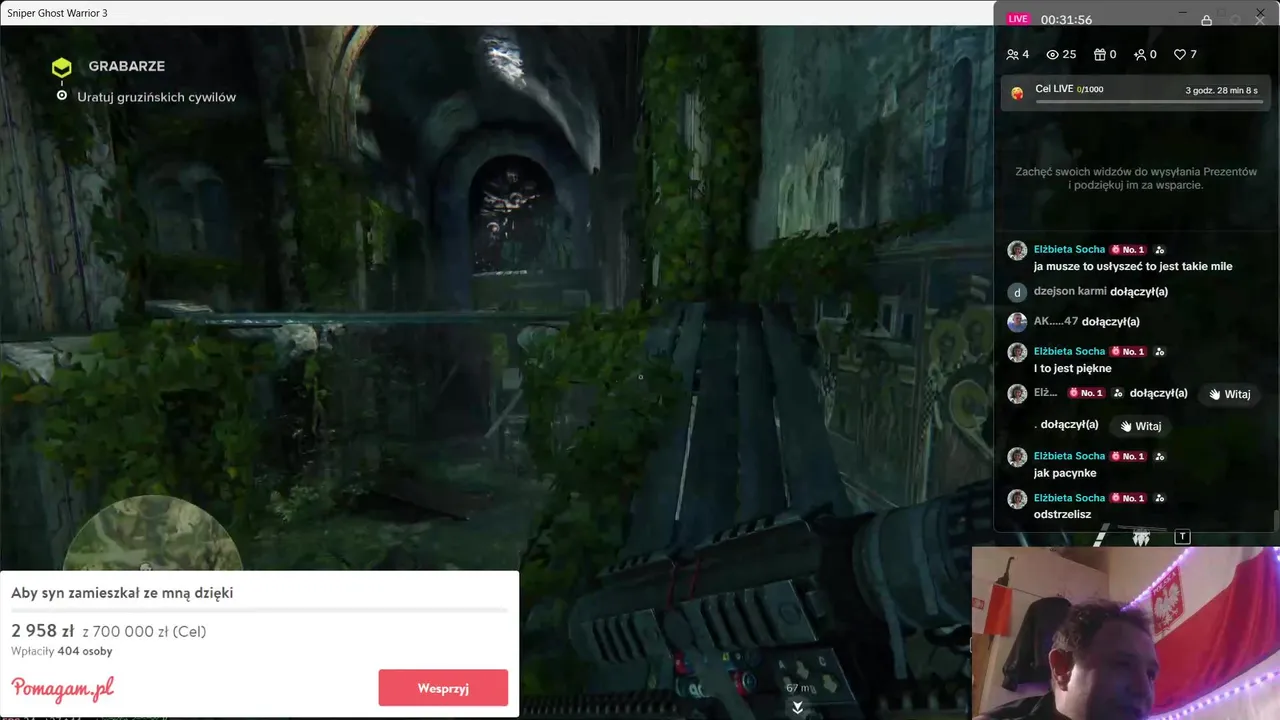Screen dimensions: 1280x720
Task: Click the 00:31:56 live timer
Action: (1066, 20)
